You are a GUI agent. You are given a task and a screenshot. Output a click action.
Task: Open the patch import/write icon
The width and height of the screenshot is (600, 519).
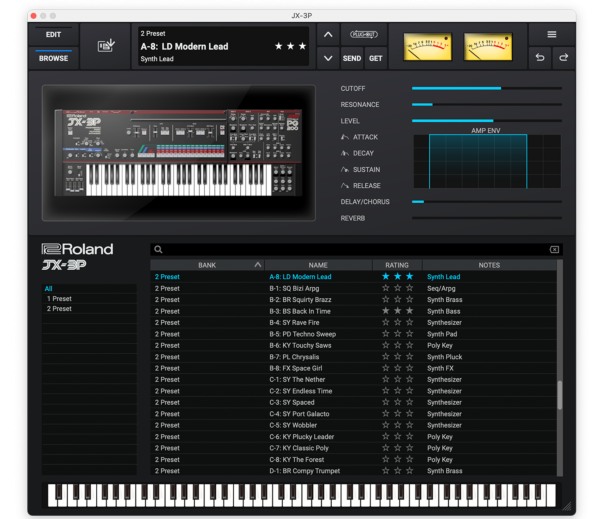click(x=106, y=46)
